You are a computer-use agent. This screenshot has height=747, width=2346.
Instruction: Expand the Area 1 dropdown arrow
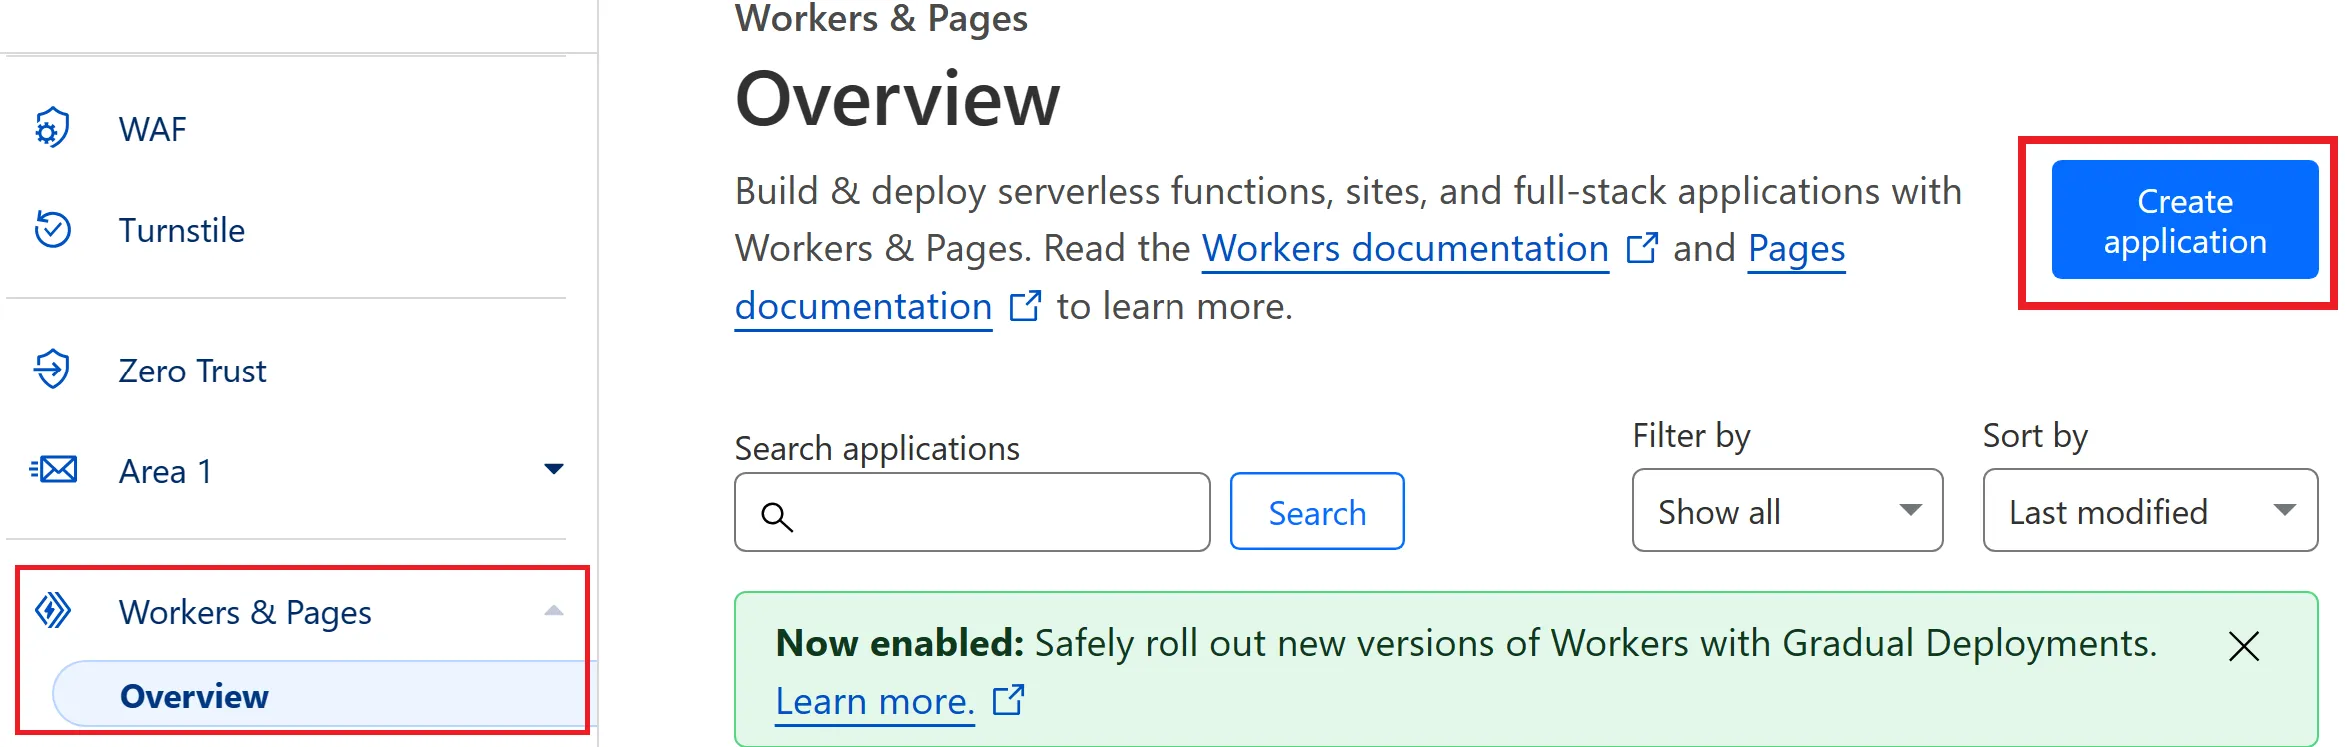[553, 468]
